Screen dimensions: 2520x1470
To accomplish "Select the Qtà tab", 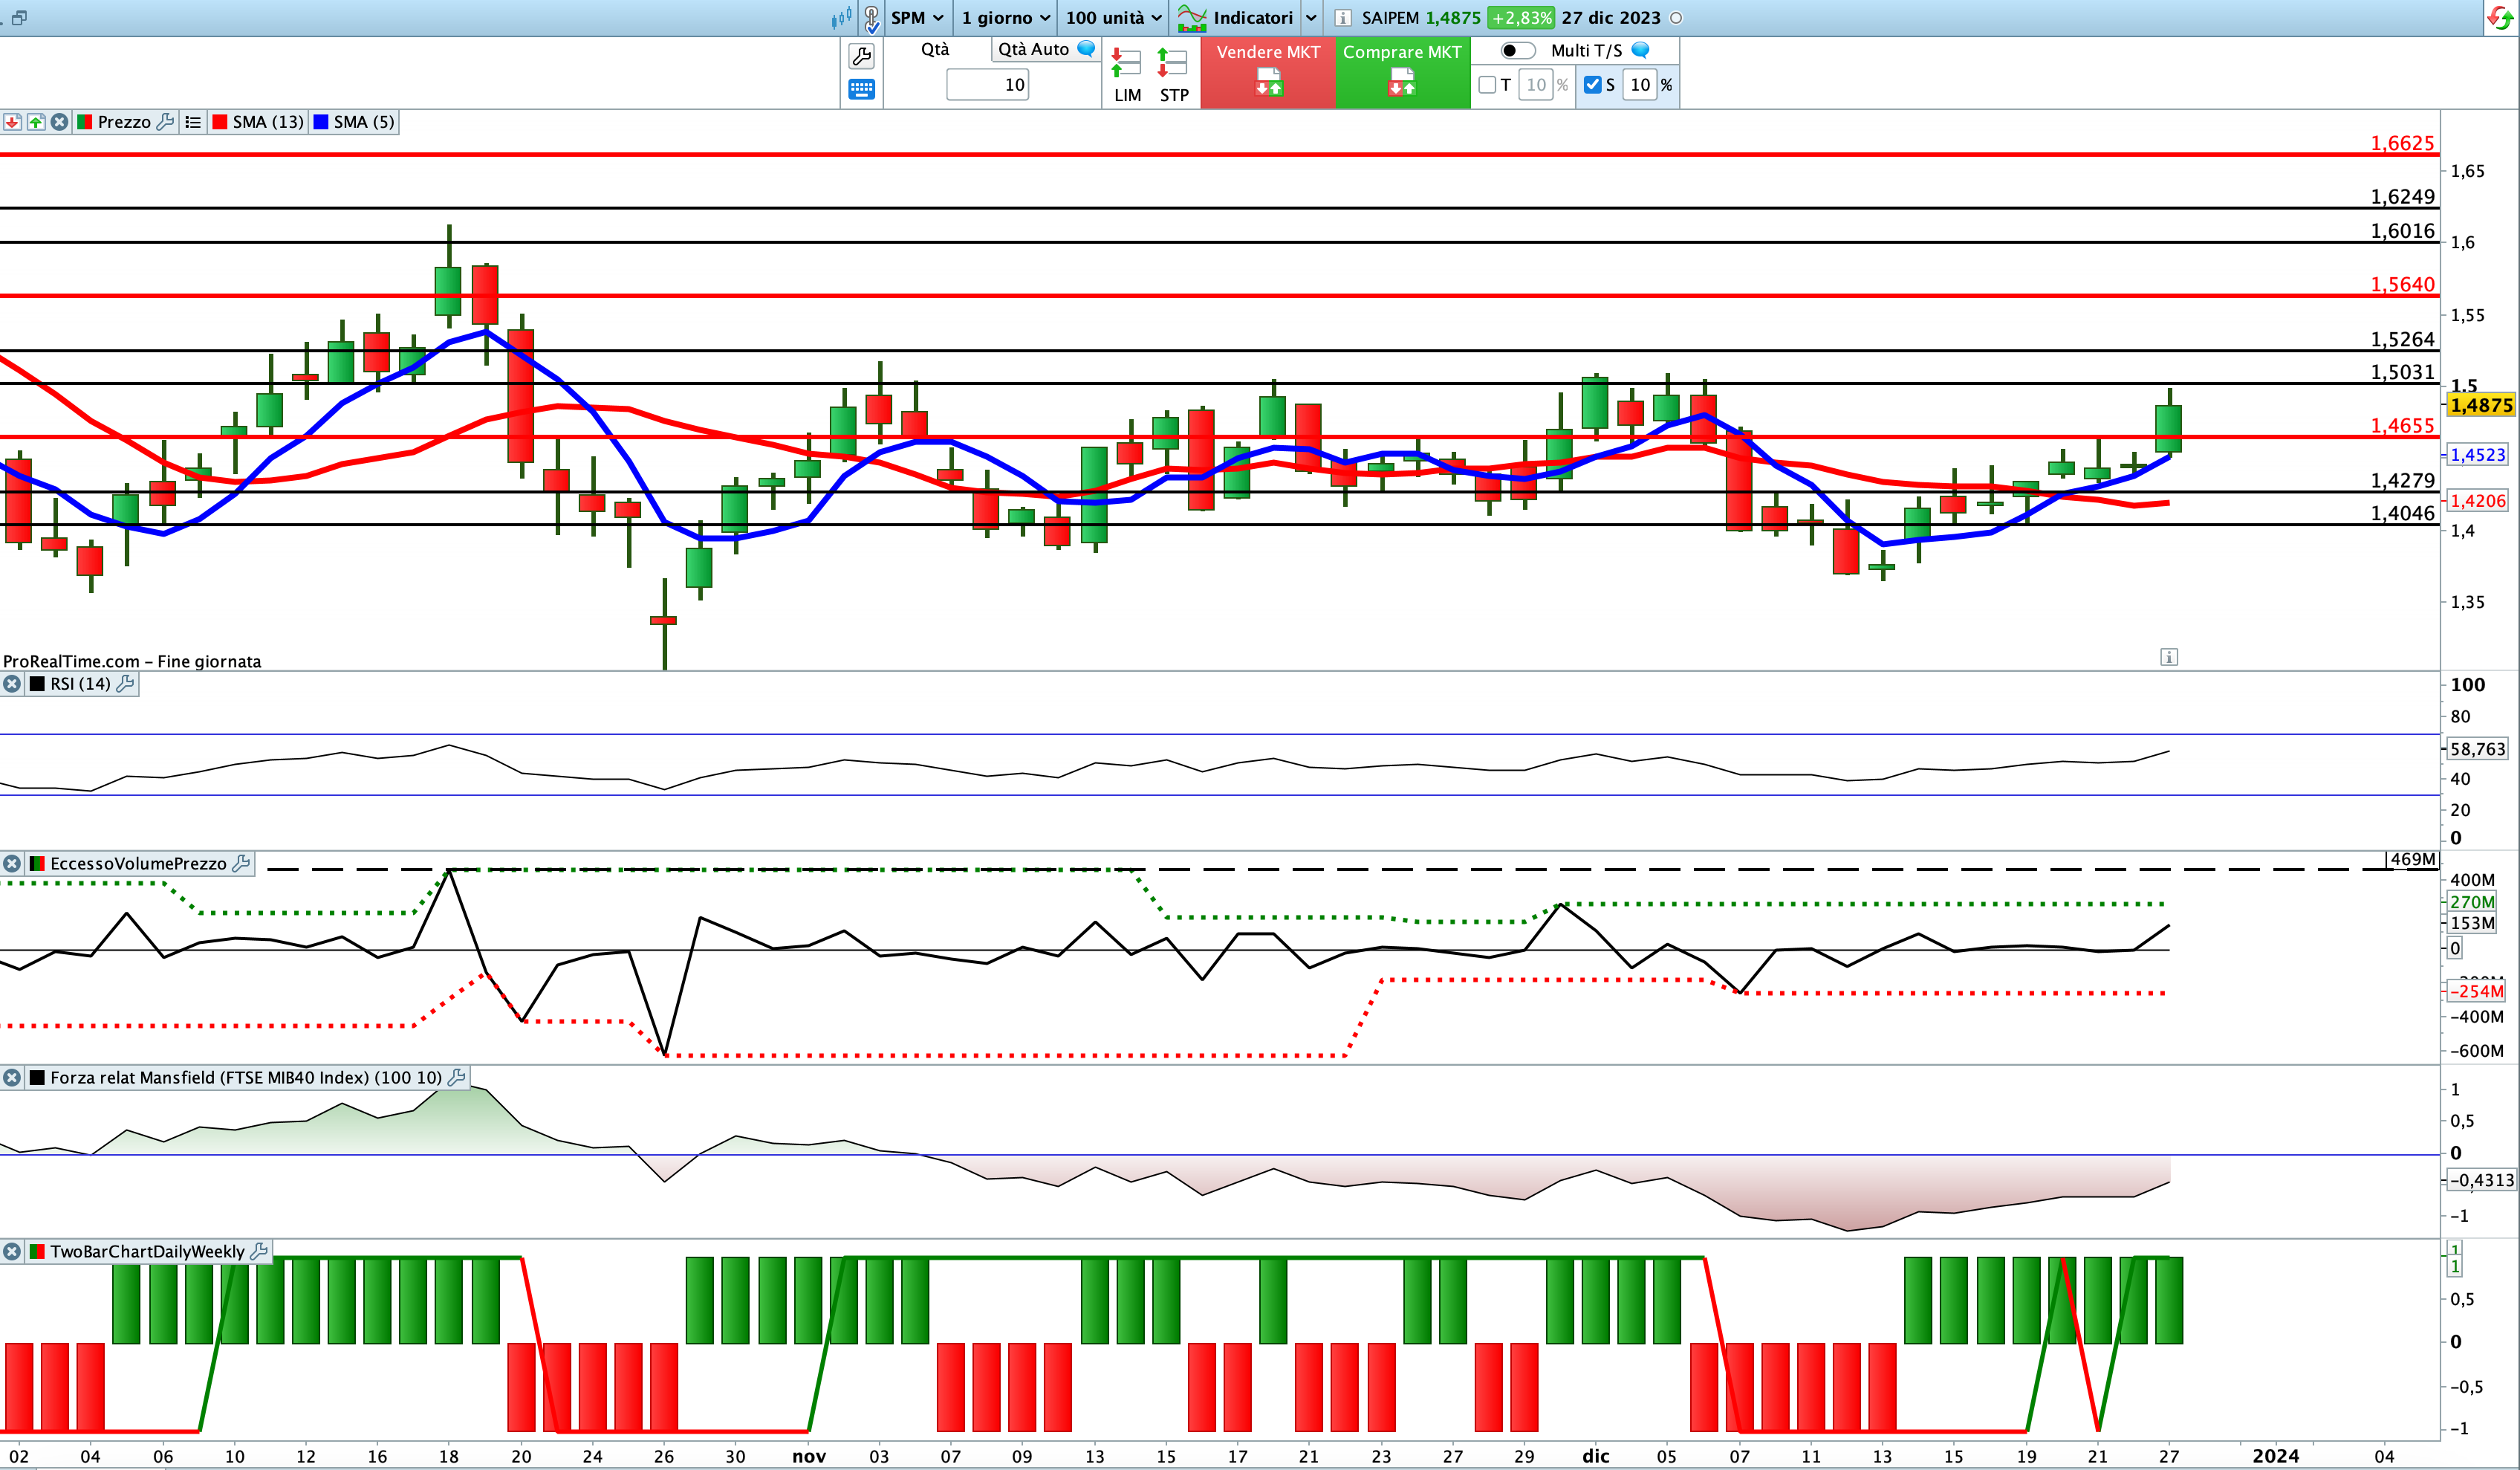I will [x=935, y=49].
